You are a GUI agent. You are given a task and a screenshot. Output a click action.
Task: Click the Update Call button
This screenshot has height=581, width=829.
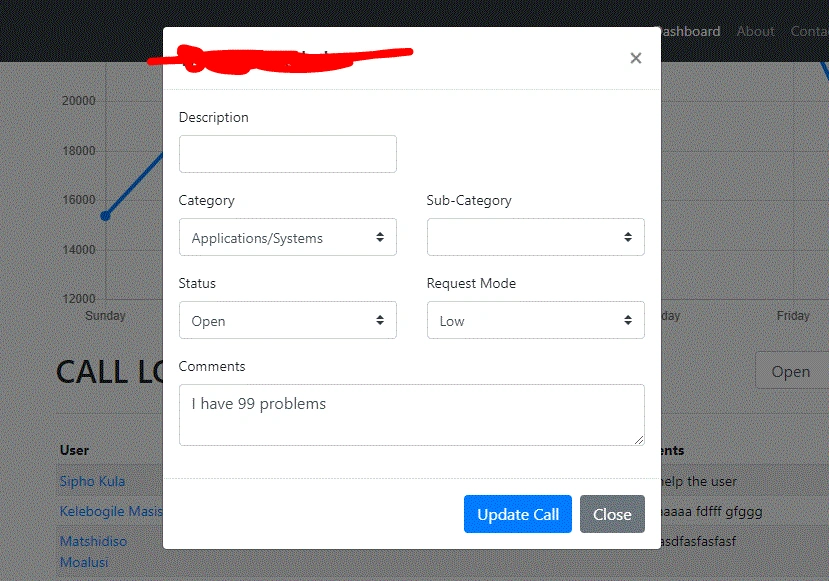tap(518, 514)
